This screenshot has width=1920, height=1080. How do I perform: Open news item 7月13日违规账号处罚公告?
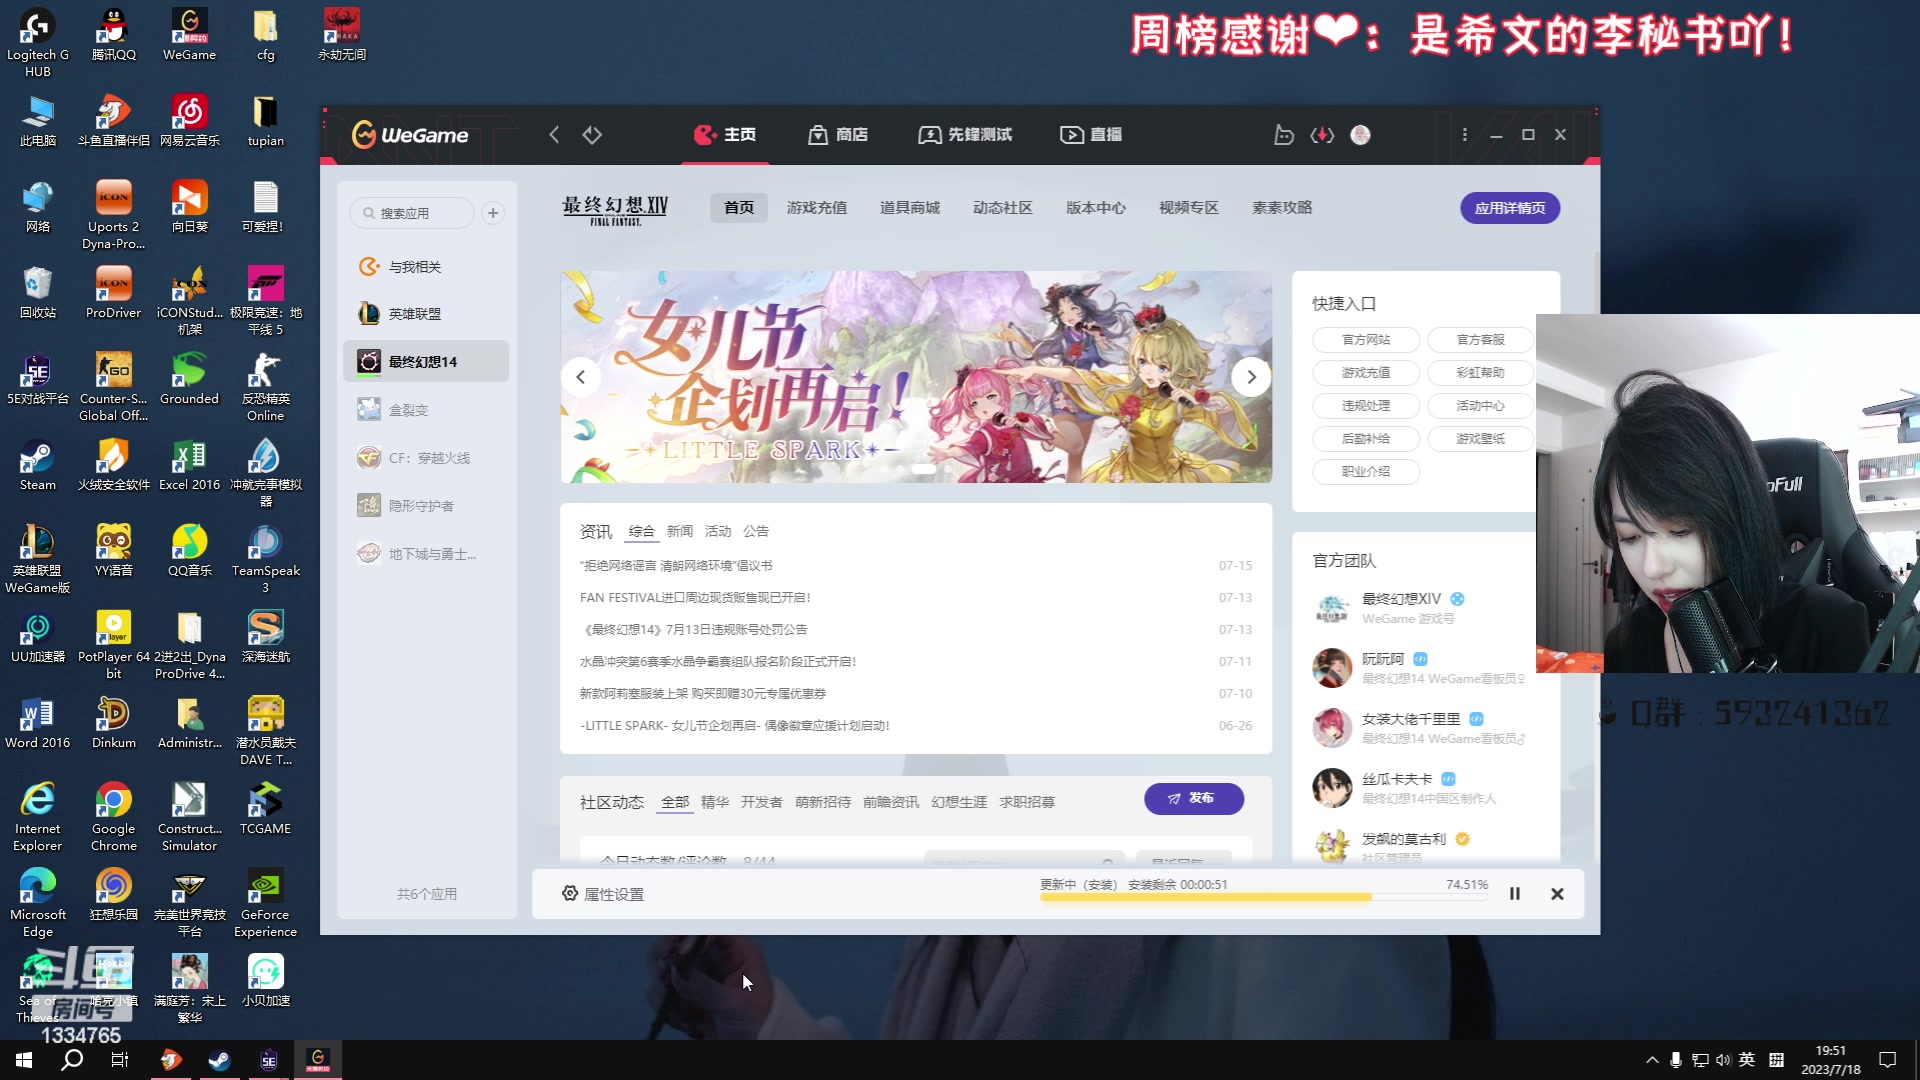click(693, 629)
